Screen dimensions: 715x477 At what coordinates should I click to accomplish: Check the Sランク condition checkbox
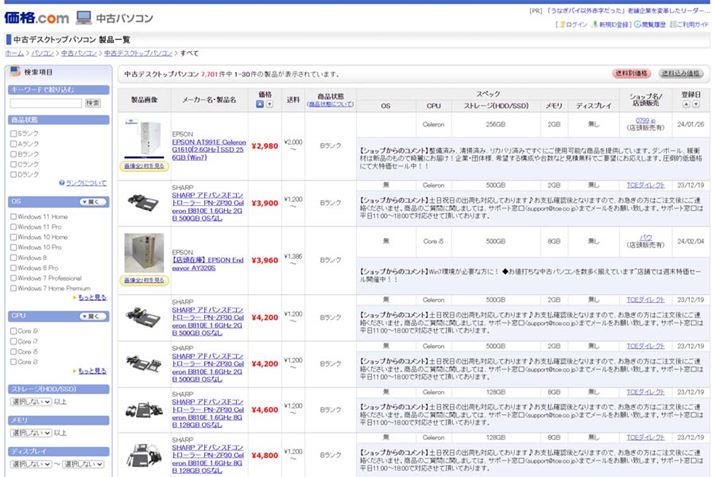pos(13,133)
